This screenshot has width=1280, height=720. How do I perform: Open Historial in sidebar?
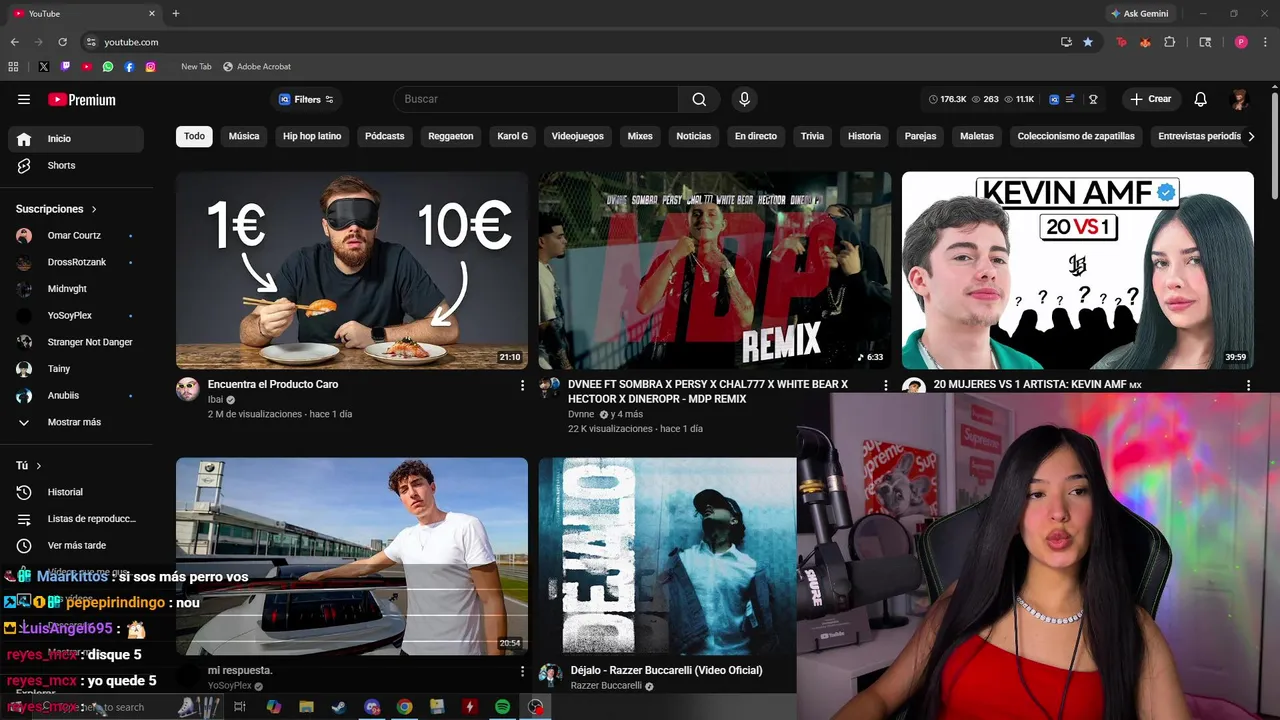[x=76, y=492]
